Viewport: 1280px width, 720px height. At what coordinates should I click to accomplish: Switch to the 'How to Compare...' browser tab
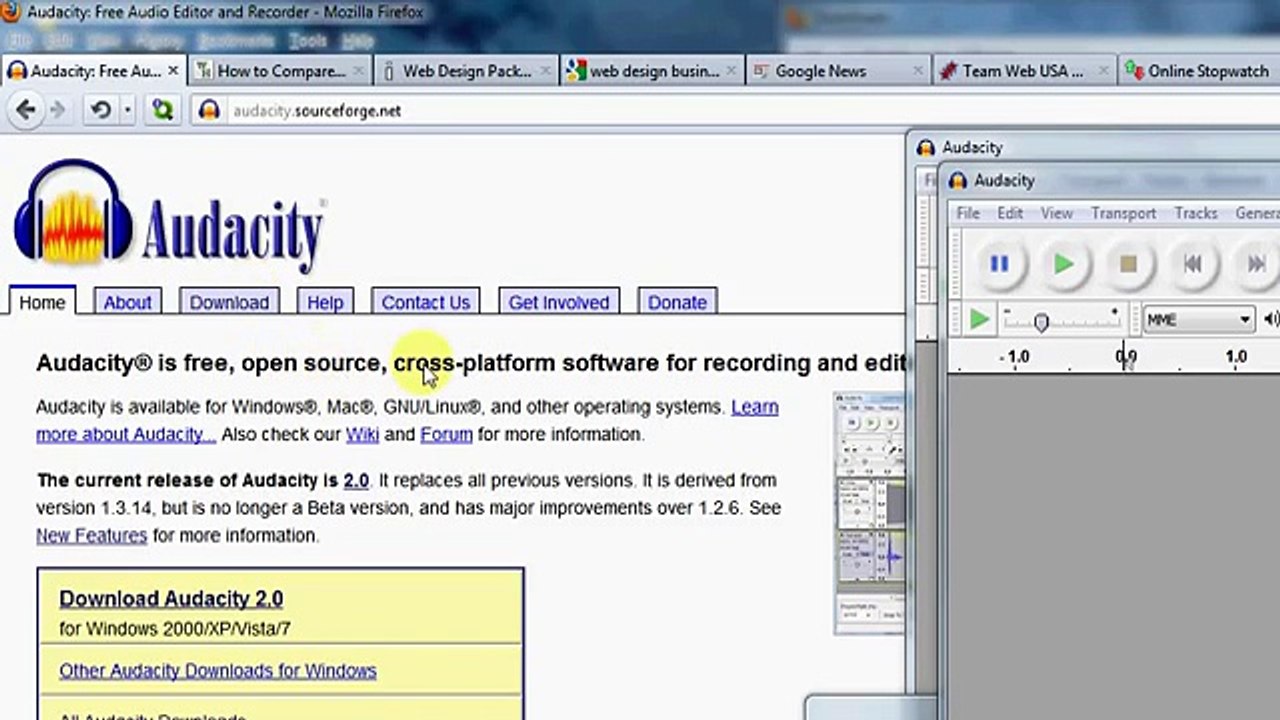point(280,71)
